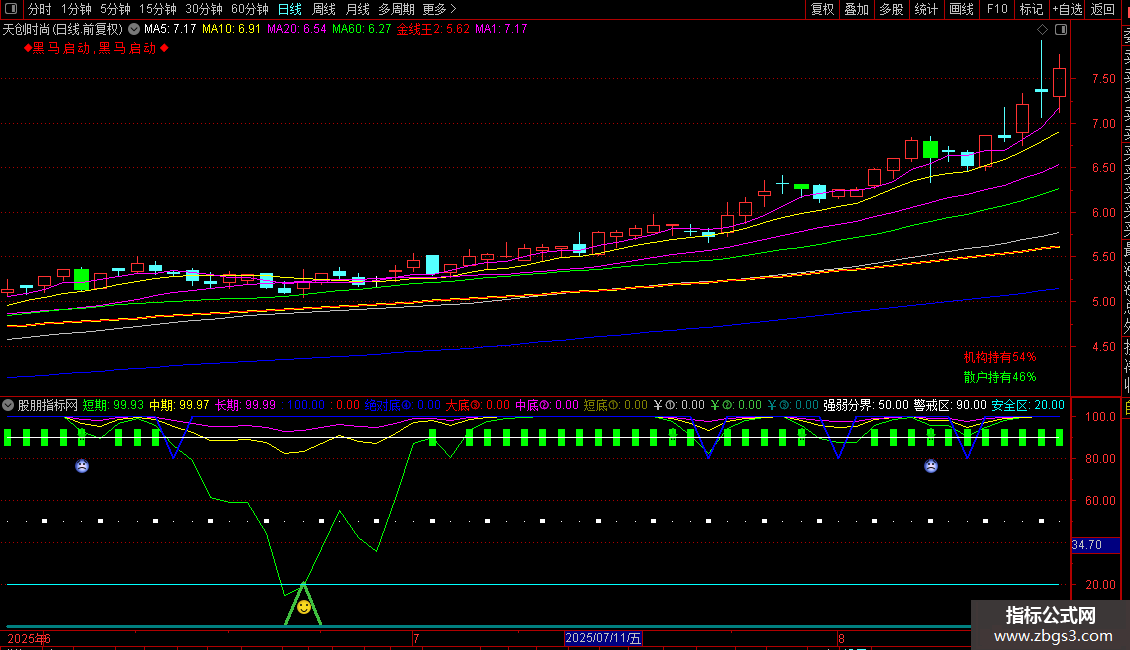Viewport: 1130px width, 650px height.
Task: Click the 股朋指标网 indicator name
Action: coord(48,406)
